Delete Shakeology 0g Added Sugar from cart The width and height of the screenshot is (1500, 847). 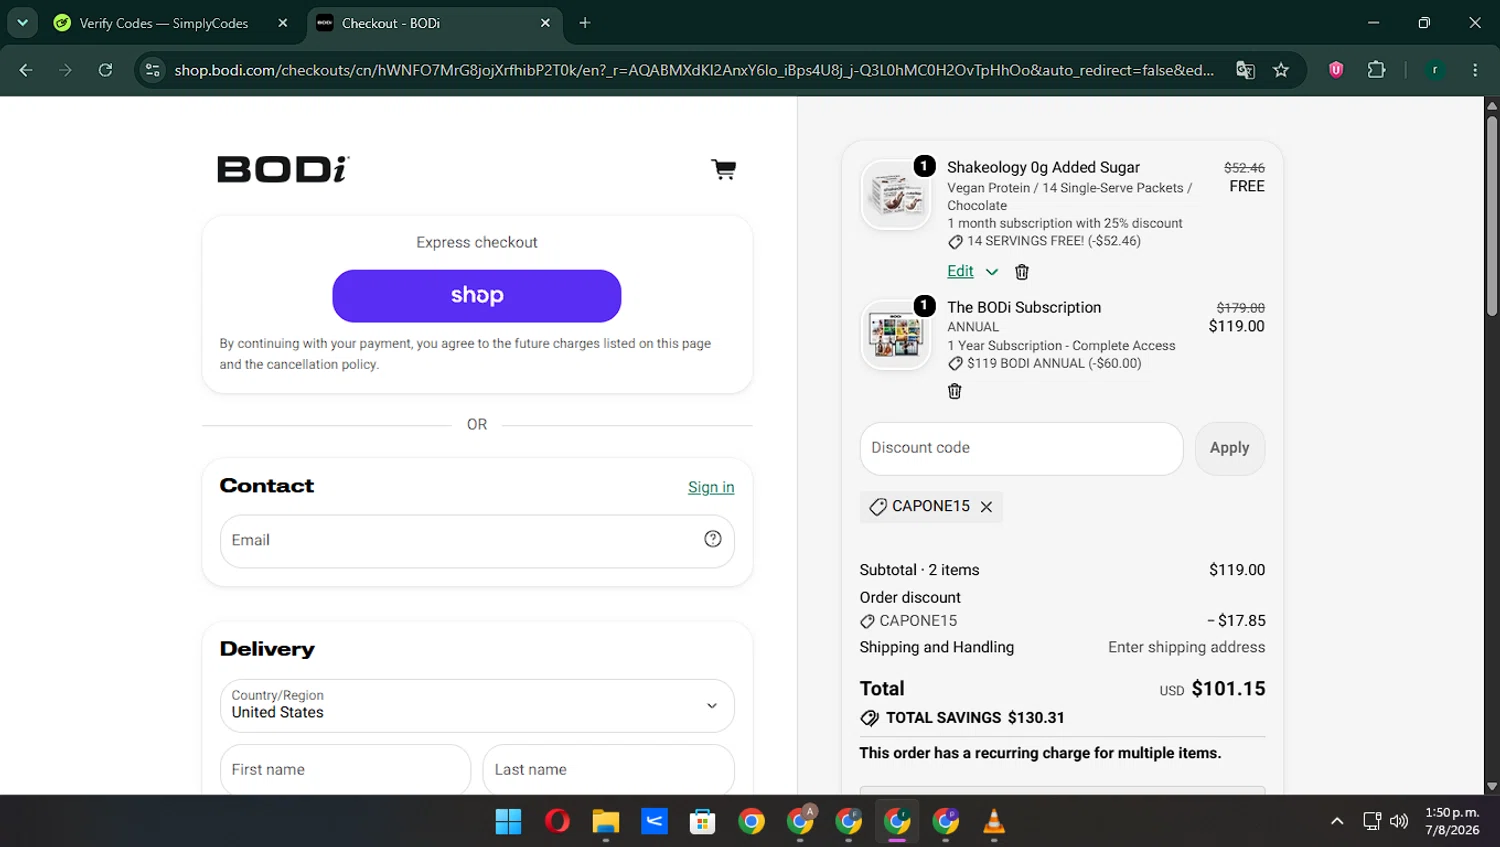pyautogui.click(x=1021, y=272)
